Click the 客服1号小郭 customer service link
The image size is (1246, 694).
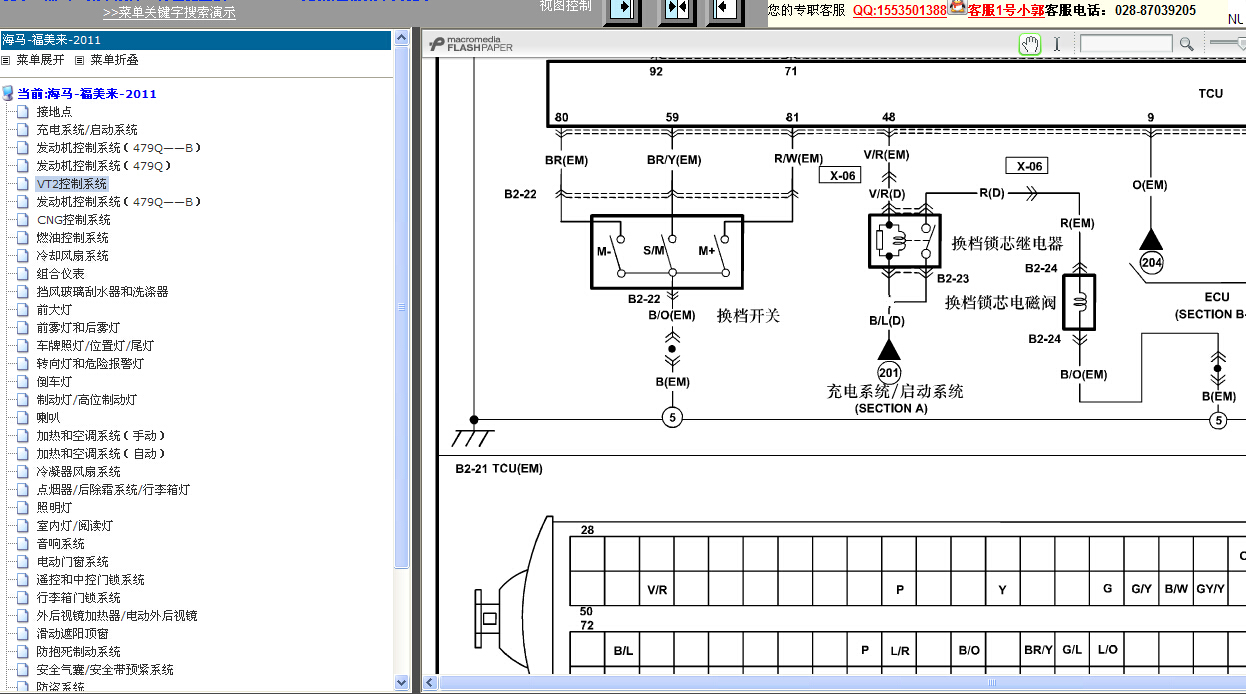pyautogui.click(x=1006, y=10)
